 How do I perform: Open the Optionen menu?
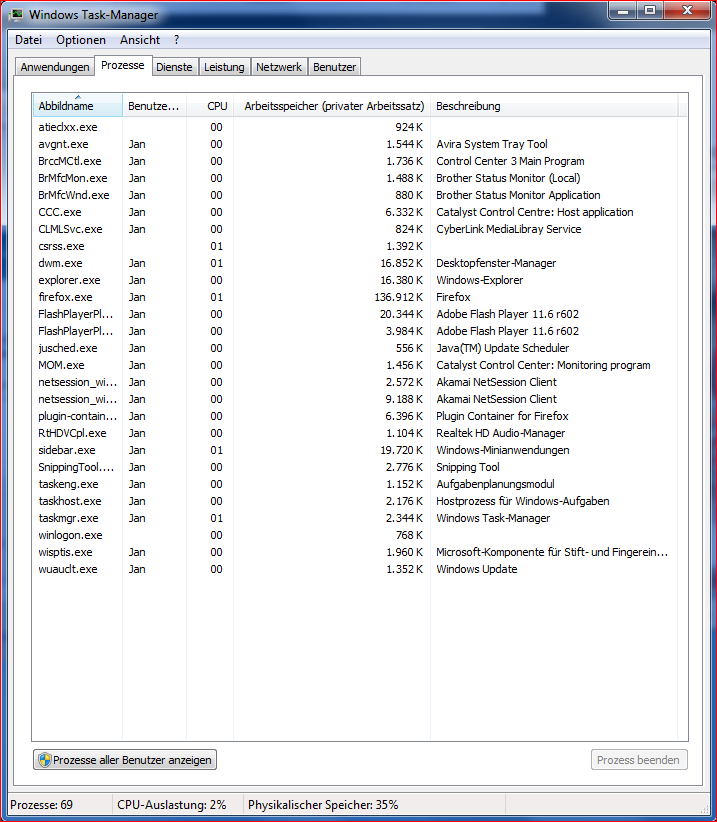pos(81,40)
